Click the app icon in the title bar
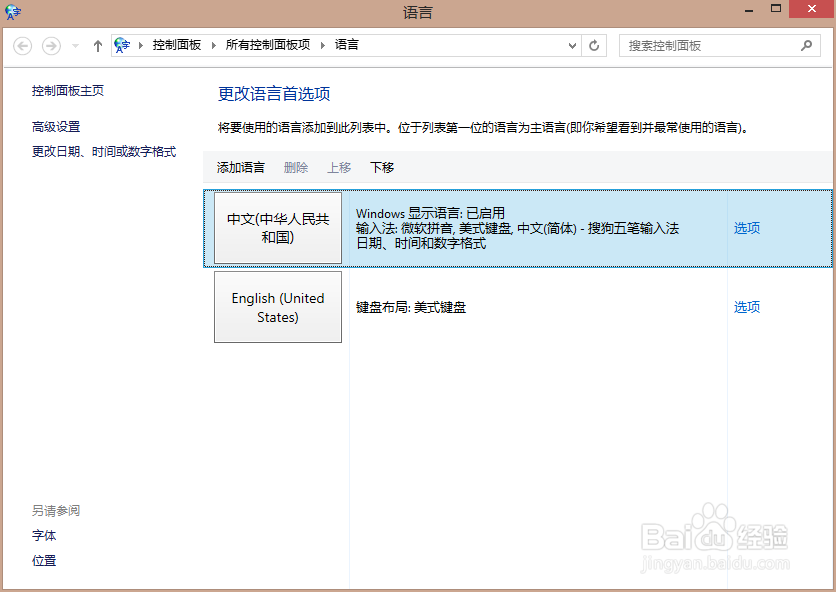This screenshot has width=836, height=592. click(11, 11)
